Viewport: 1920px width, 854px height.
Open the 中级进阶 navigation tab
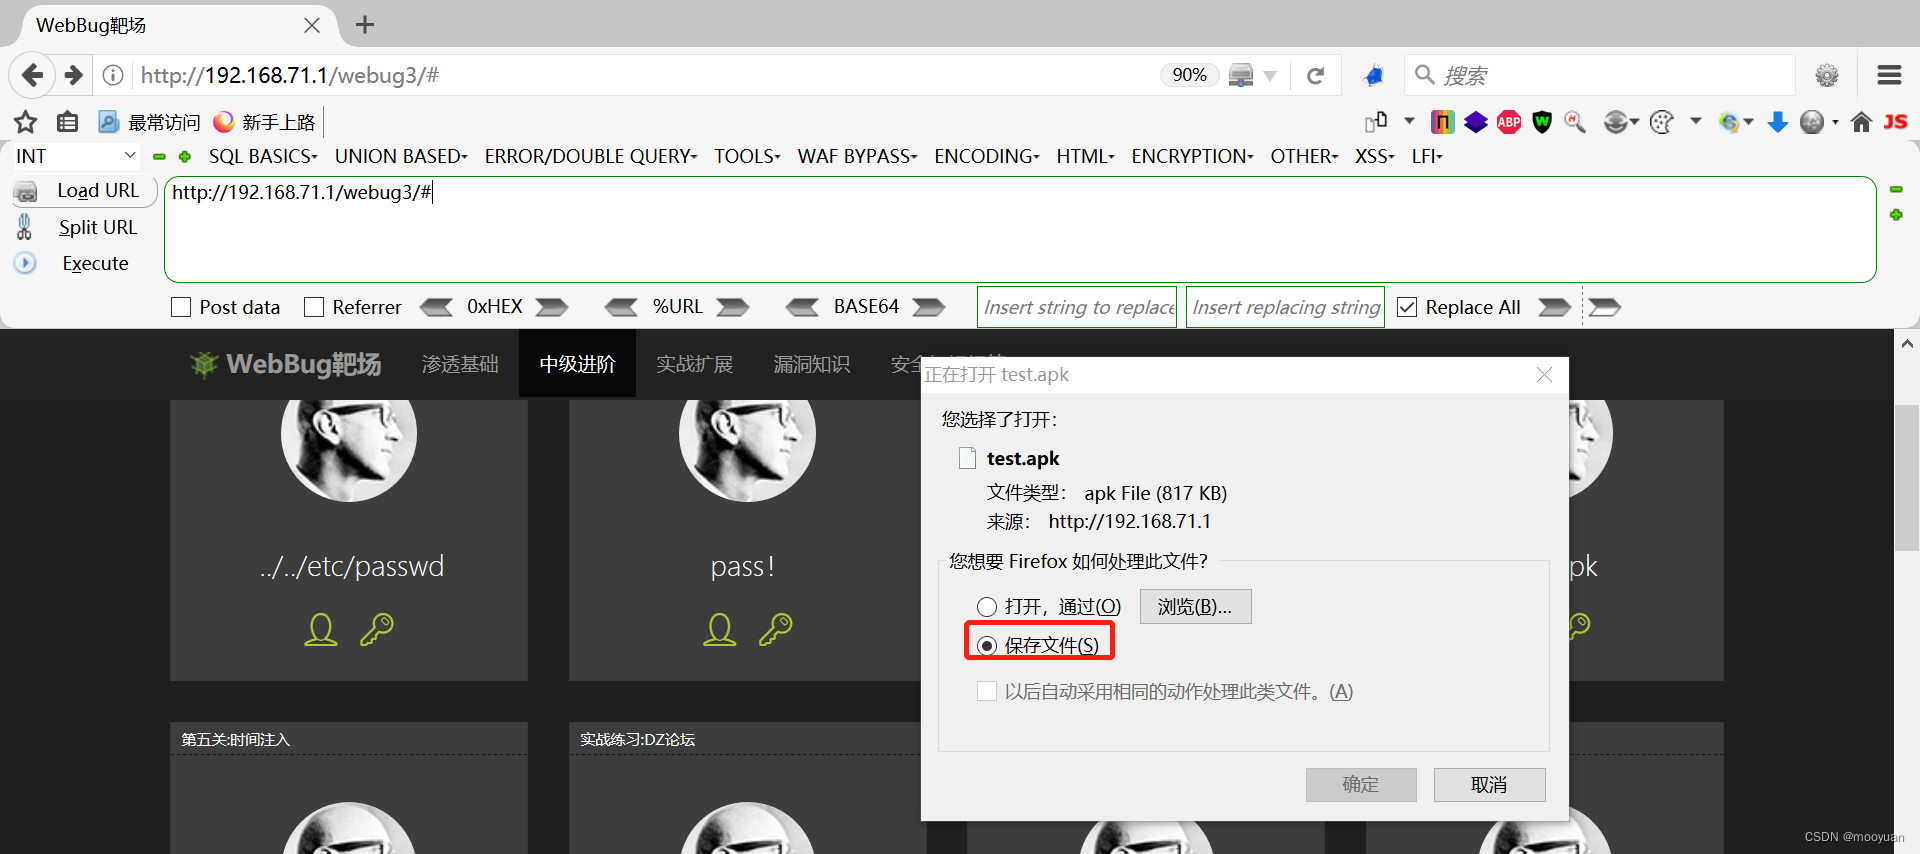point(577,364)
